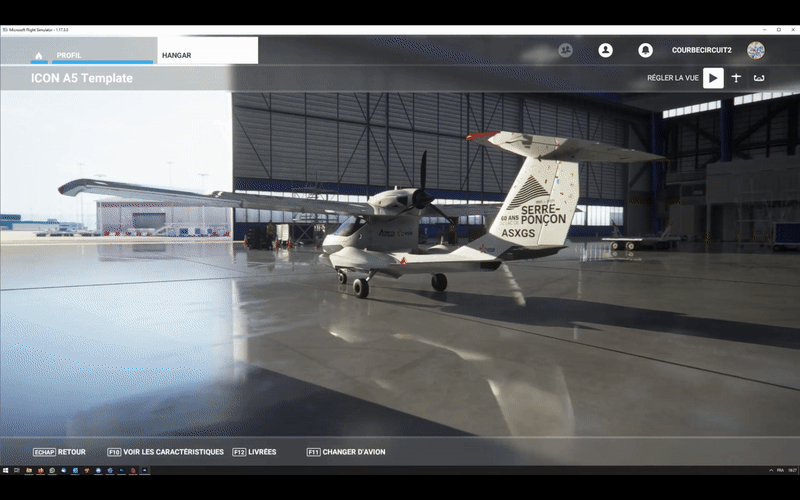
Task: Open File Explorer from the taskbar
Action: pos(29,470)
